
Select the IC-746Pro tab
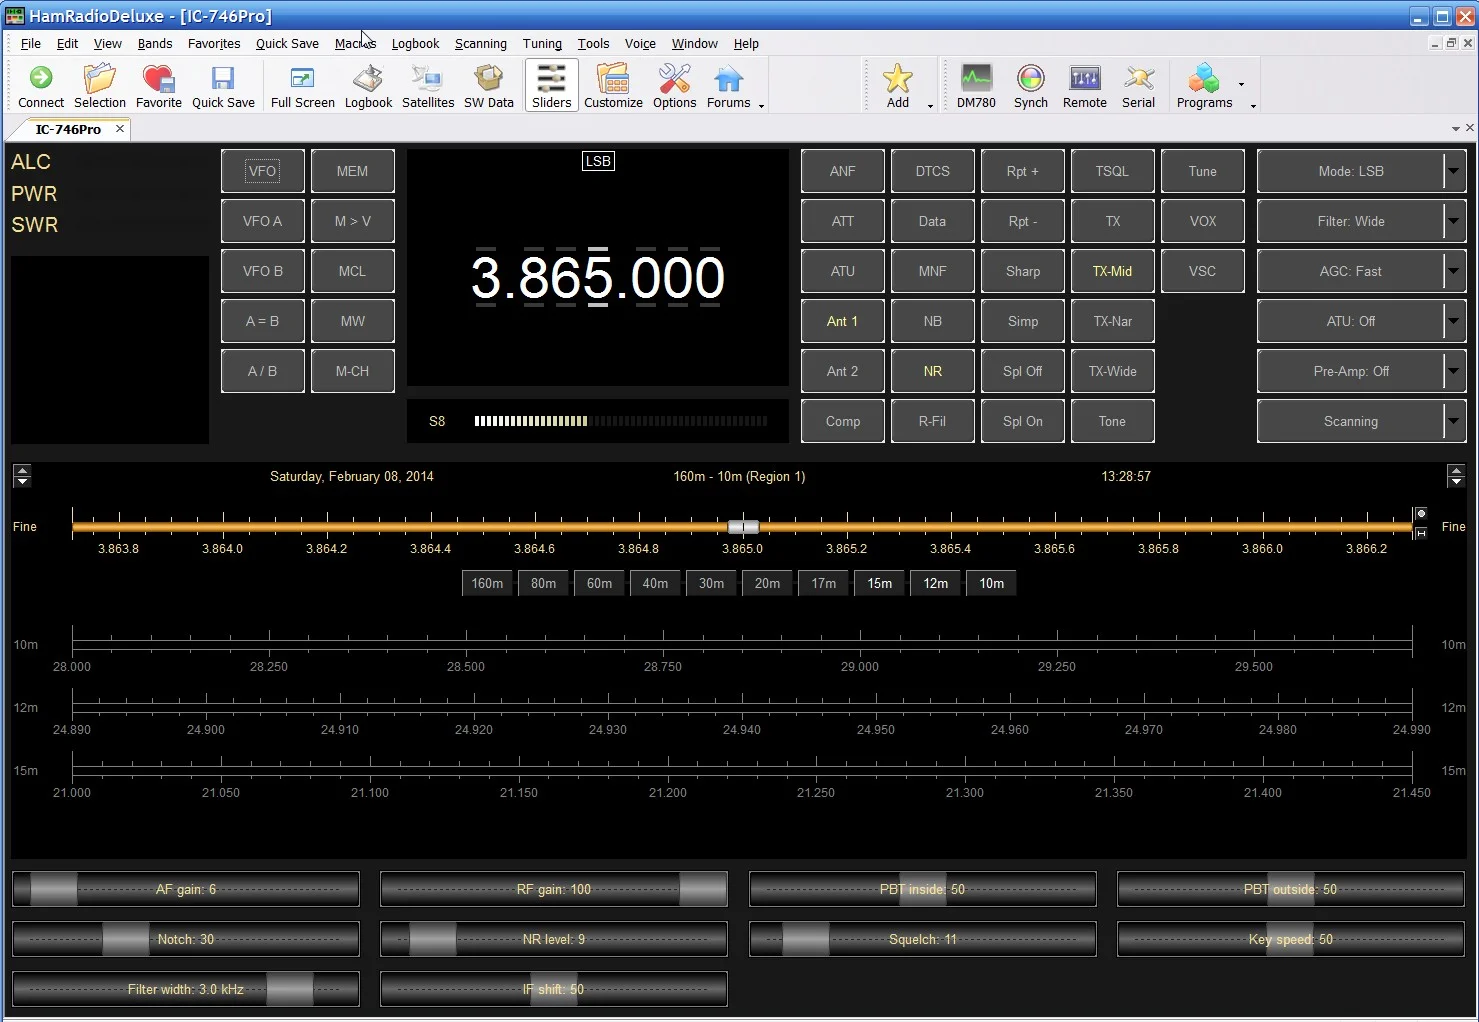[68, 129]
